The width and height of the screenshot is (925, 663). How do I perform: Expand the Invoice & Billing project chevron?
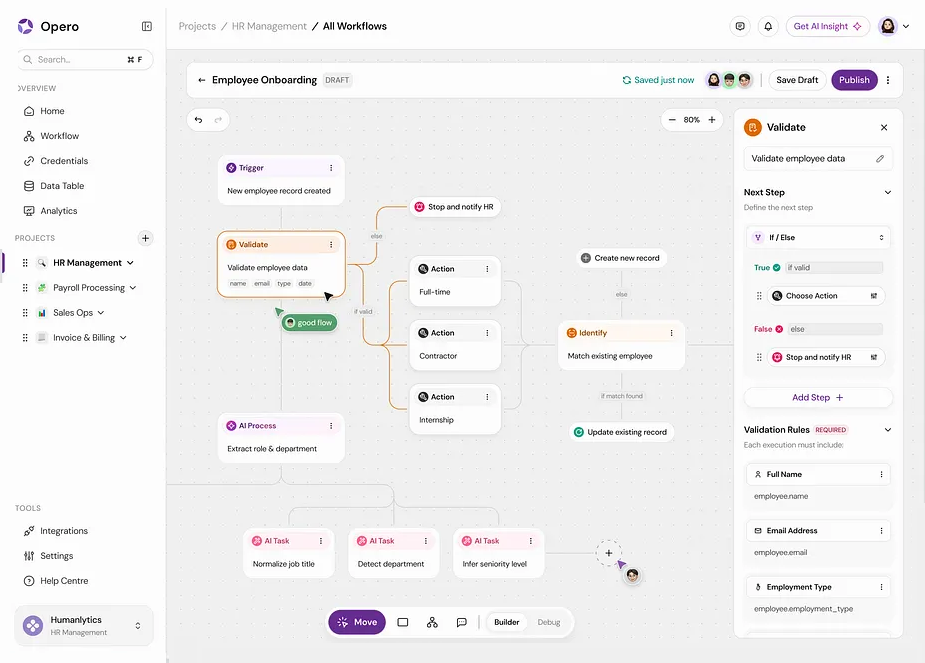[x=123, y=338]
